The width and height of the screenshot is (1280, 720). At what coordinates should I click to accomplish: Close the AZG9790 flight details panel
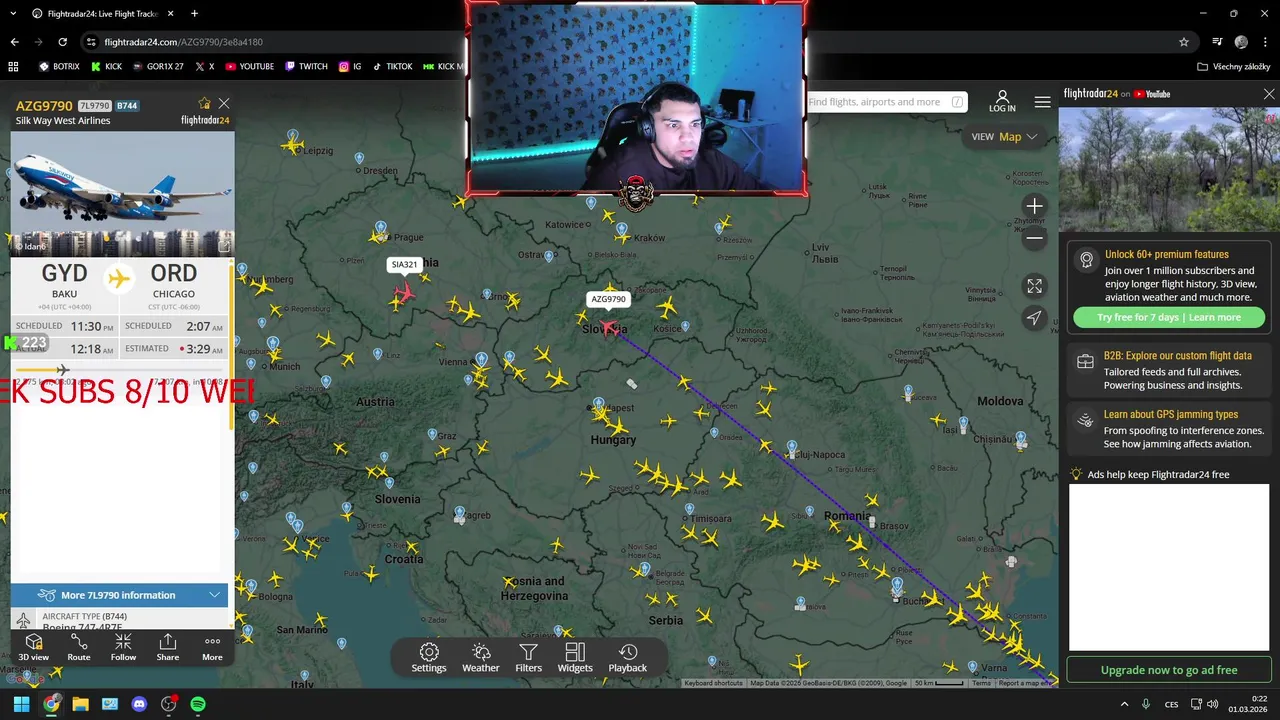tap(224, 103)
